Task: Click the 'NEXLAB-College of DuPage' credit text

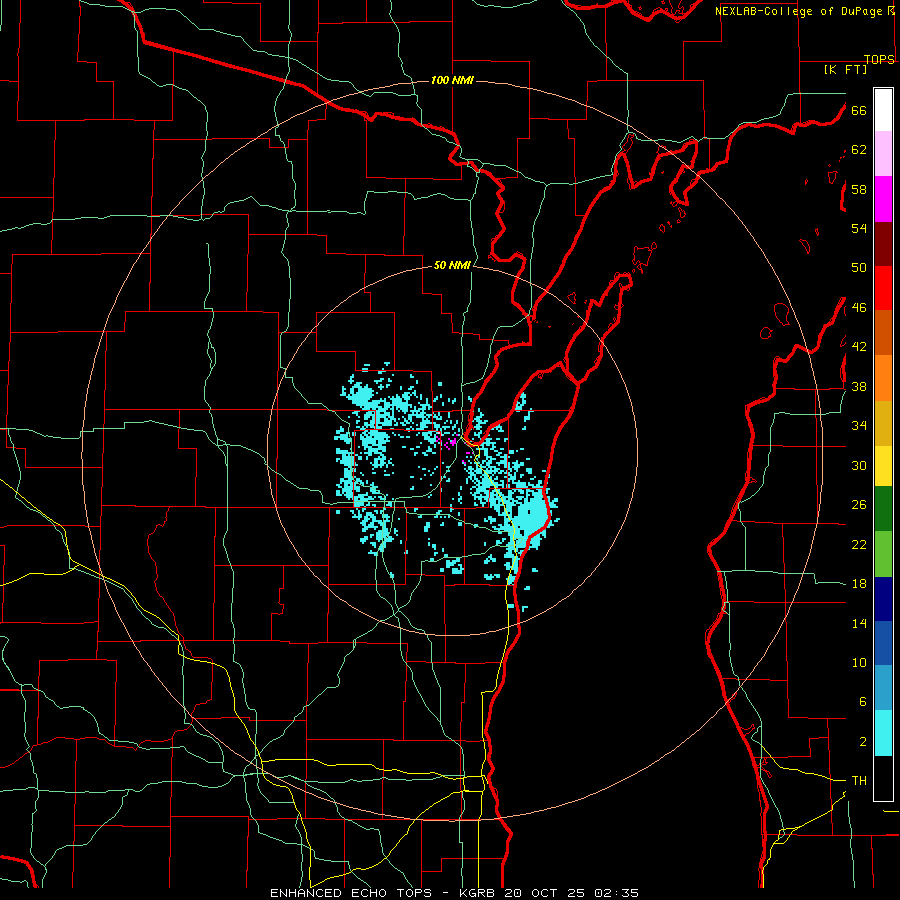Action: pyautogui.click(x=800, y=11)
